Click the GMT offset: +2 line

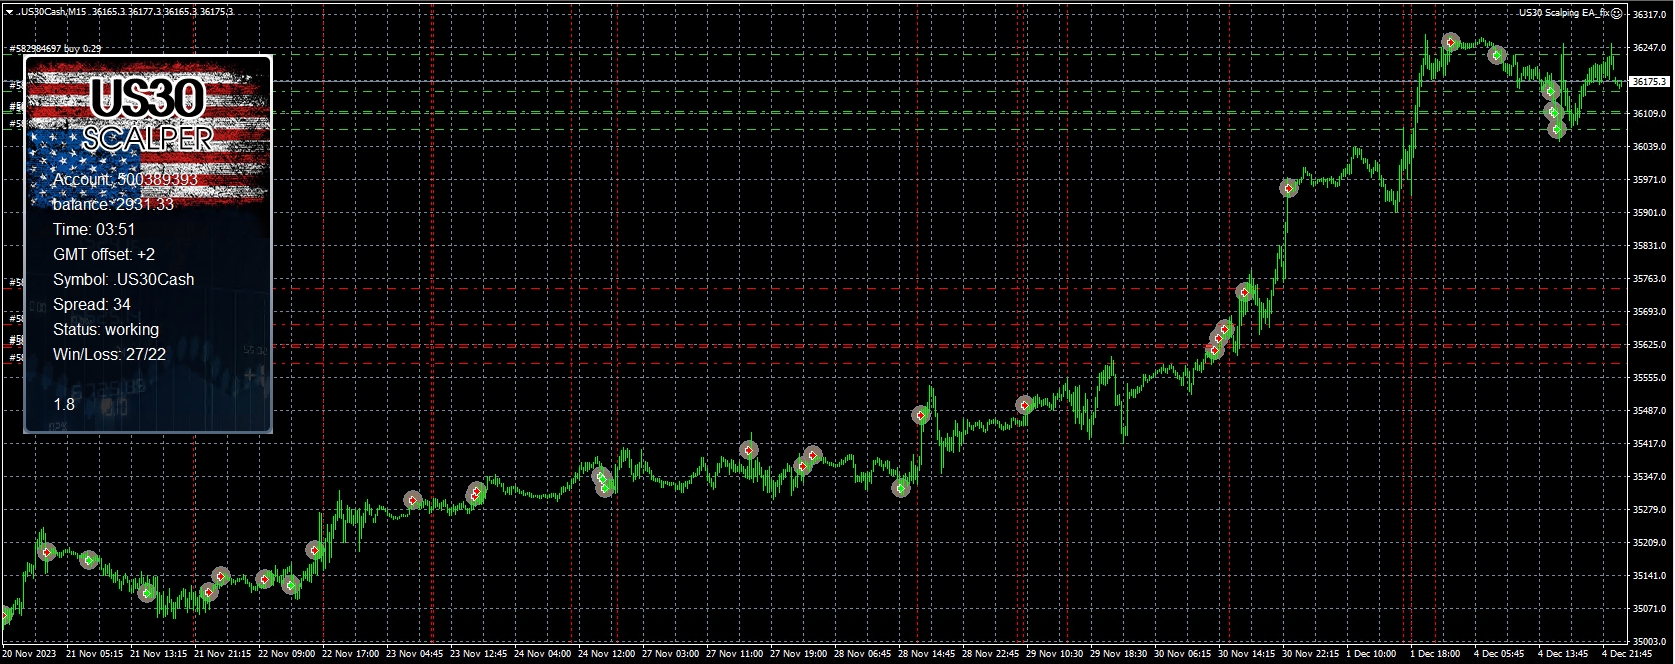click(104, 254)
